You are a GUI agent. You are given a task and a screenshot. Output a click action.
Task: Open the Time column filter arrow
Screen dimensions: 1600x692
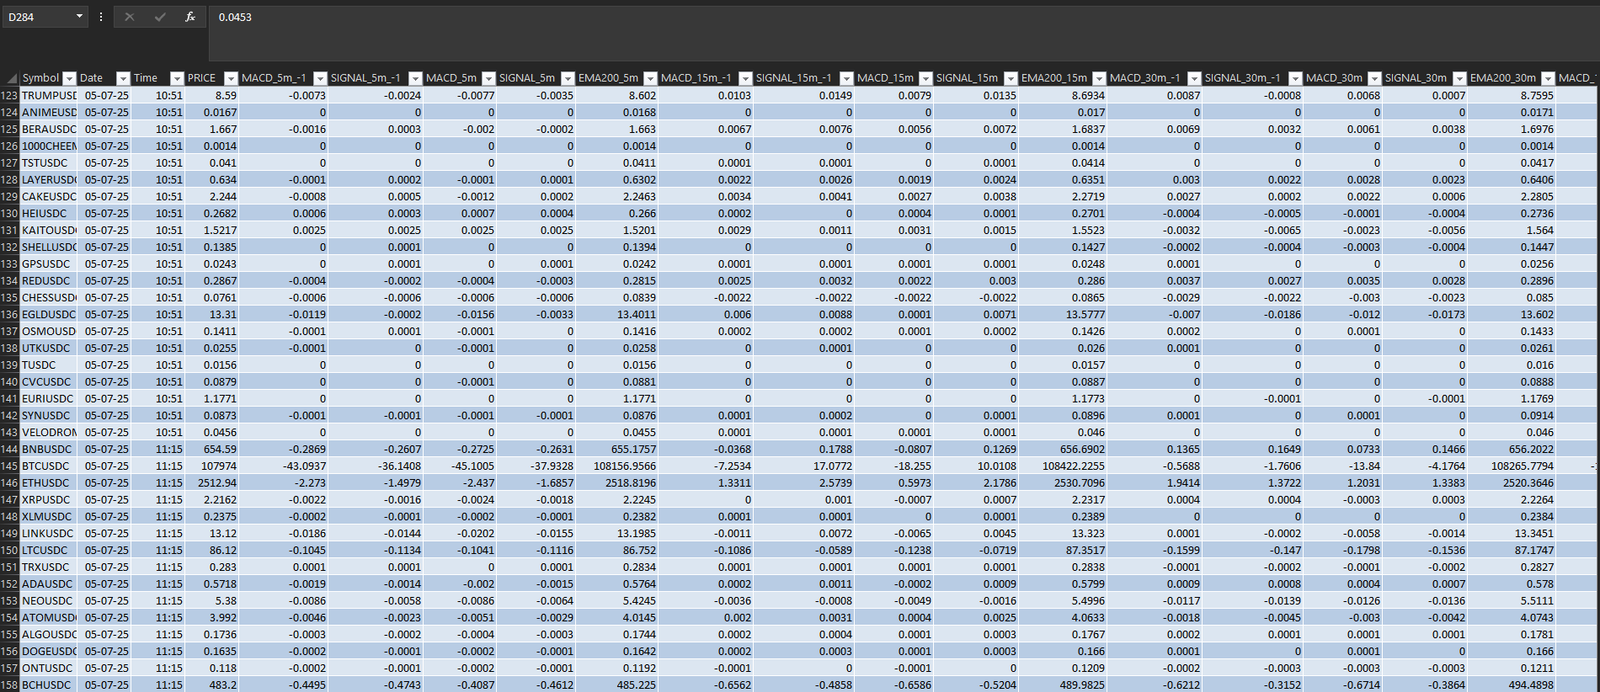coord(177,78)
